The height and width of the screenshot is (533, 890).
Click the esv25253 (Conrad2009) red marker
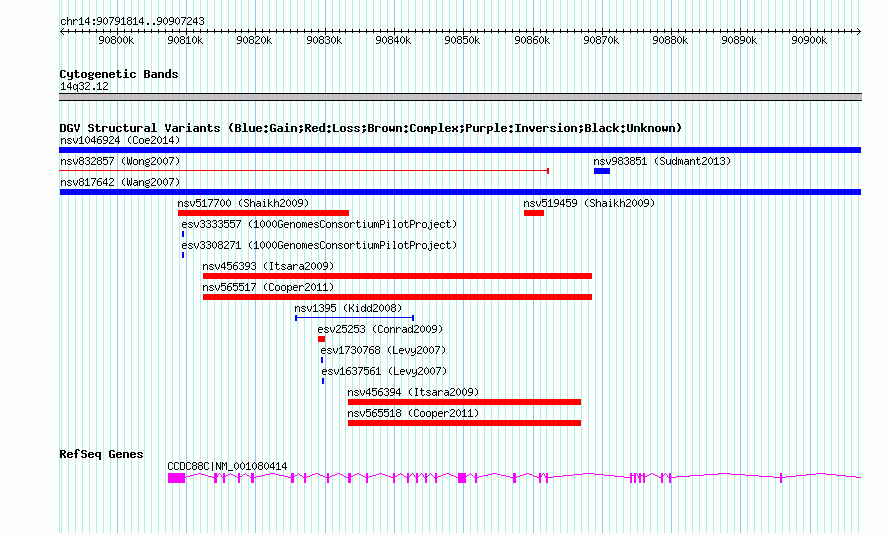[321, 339]
